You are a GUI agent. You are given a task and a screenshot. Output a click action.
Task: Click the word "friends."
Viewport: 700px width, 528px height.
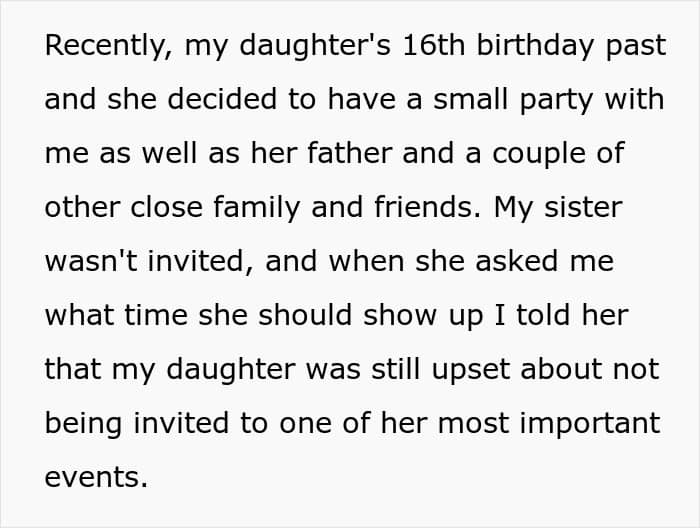428,207
